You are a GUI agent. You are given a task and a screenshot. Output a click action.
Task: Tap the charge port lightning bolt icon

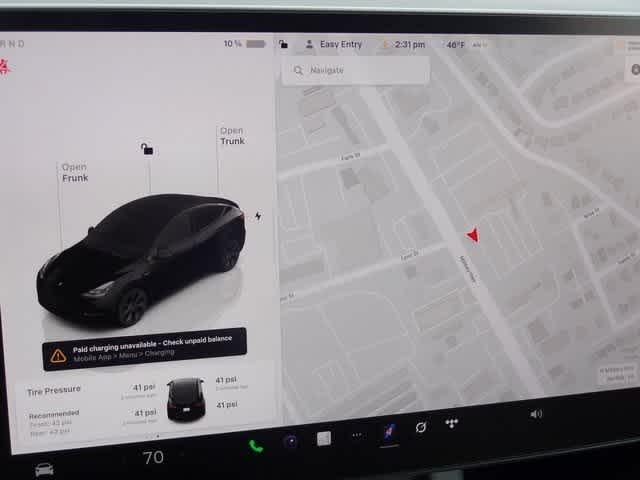[258, 216]
